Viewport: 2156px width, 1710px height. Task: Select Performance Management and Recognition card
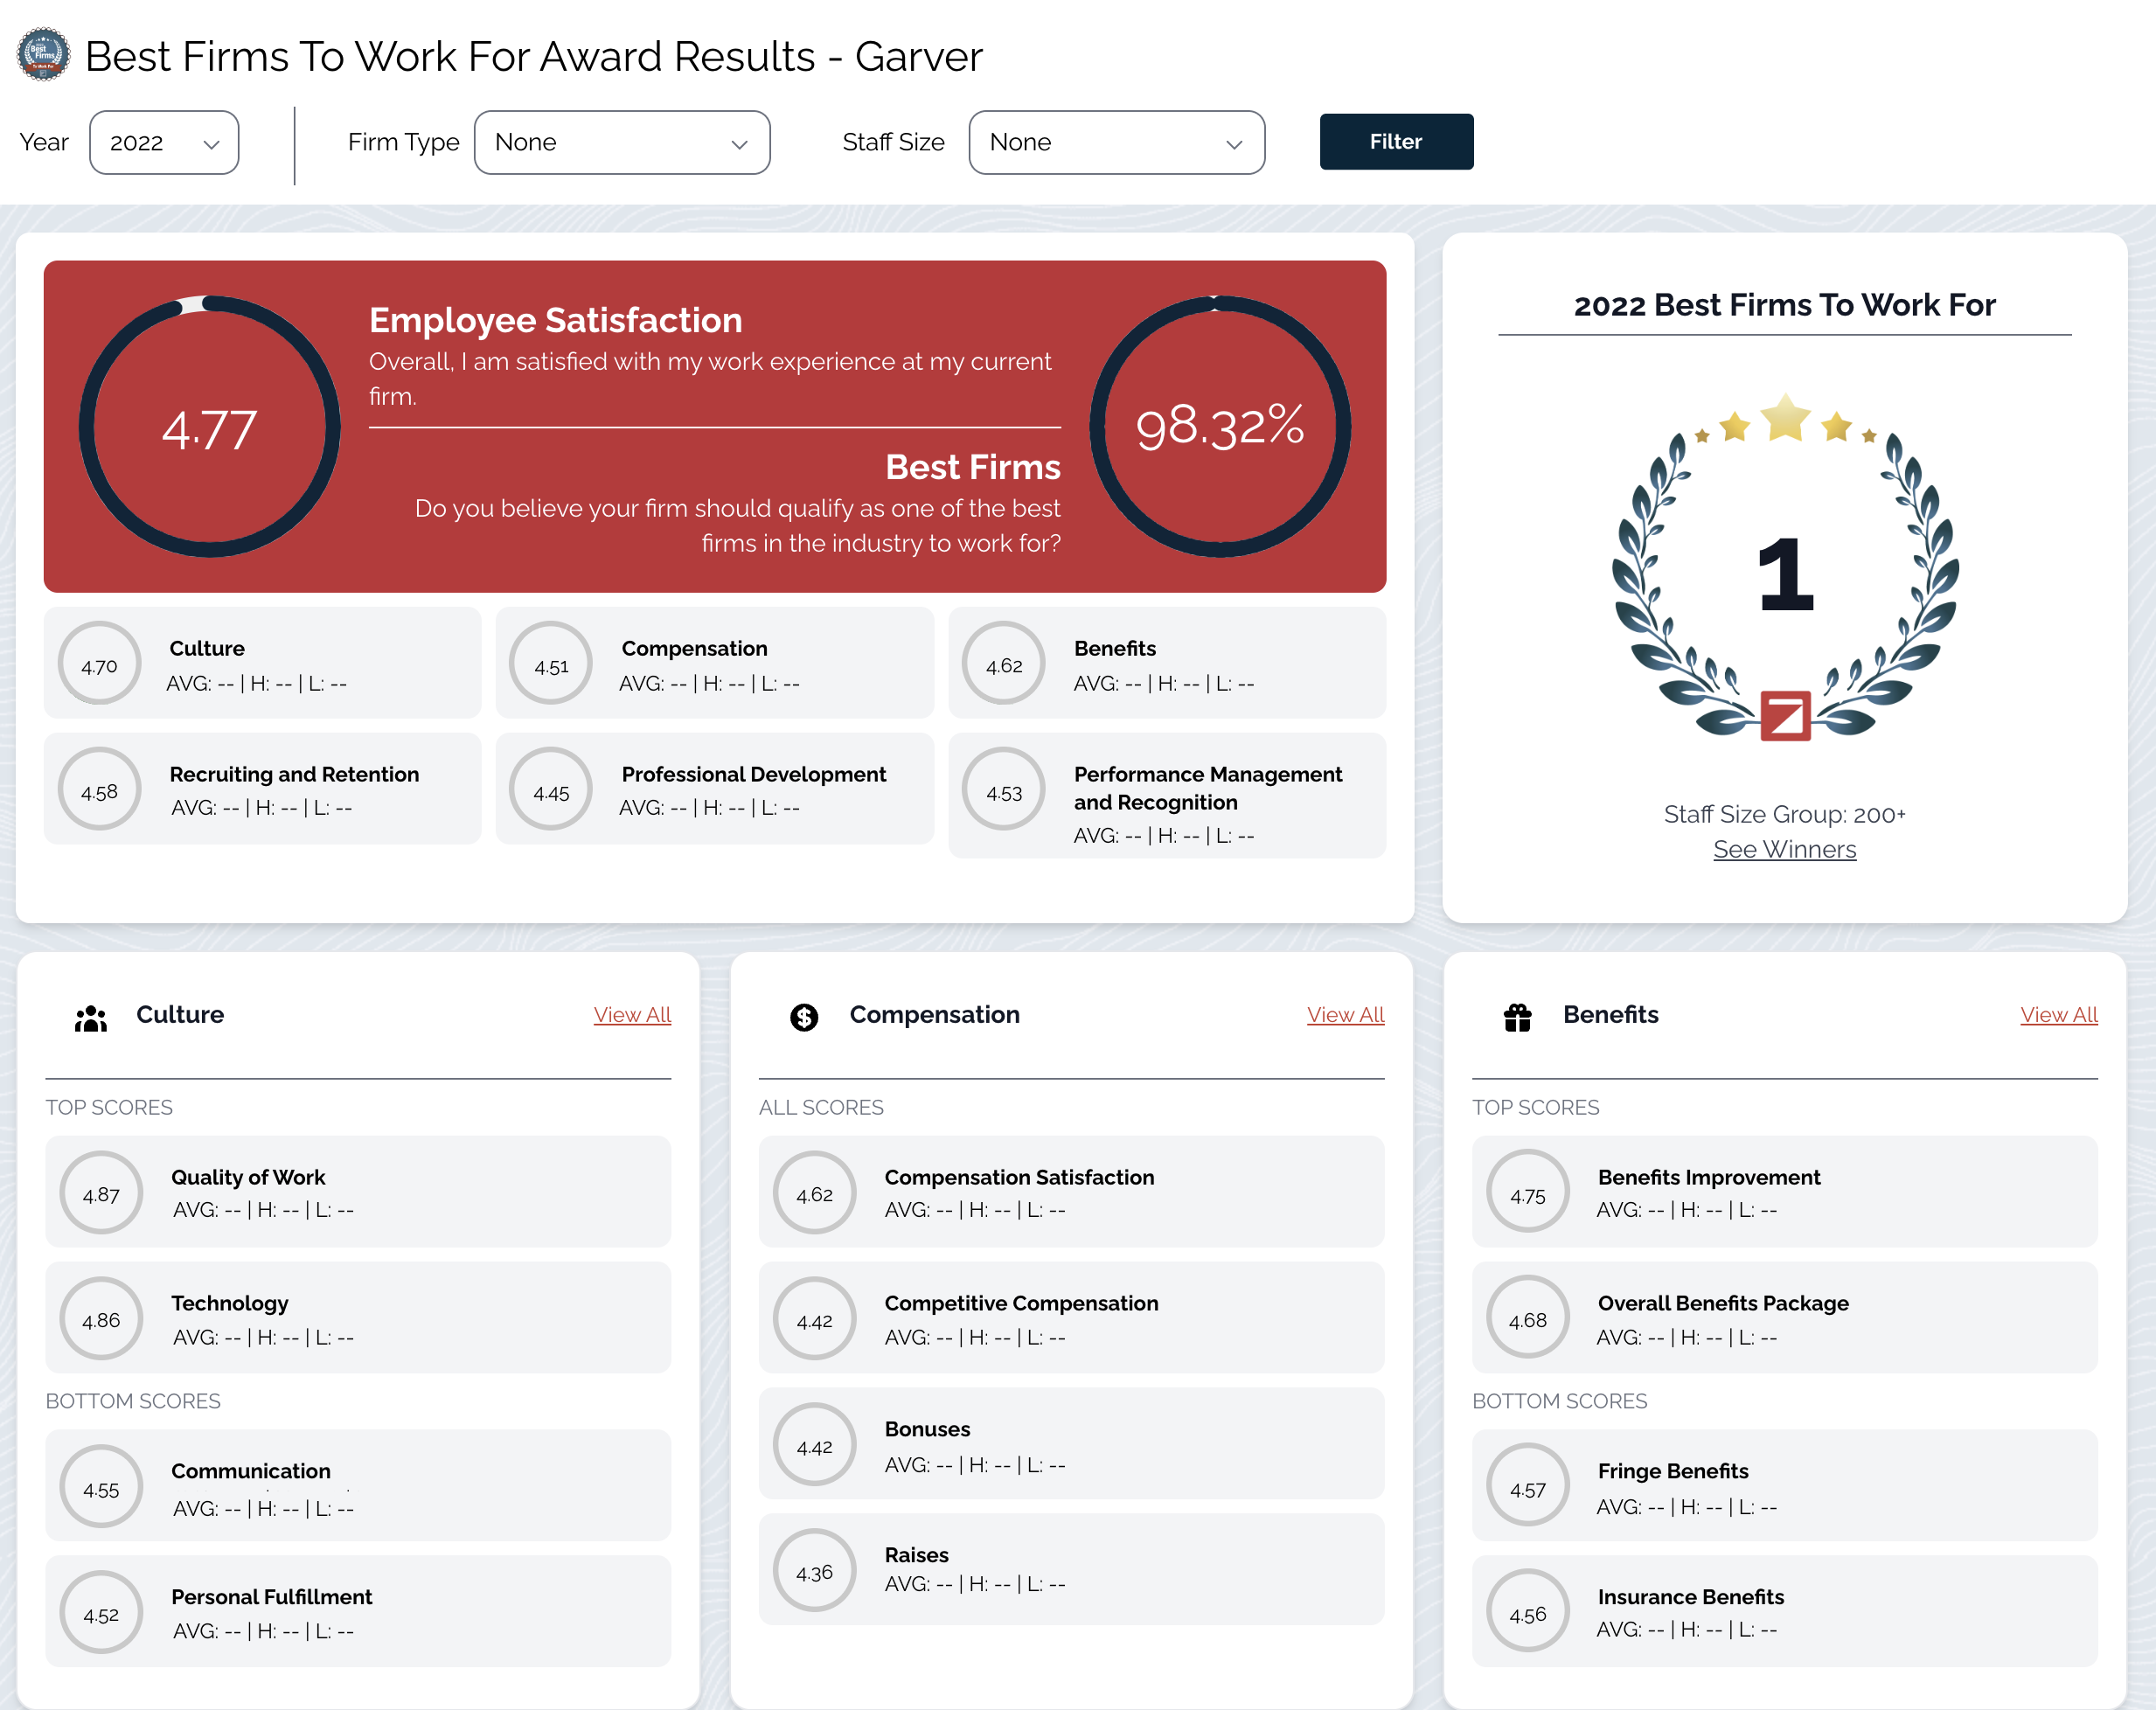[x=1167, y=796]
